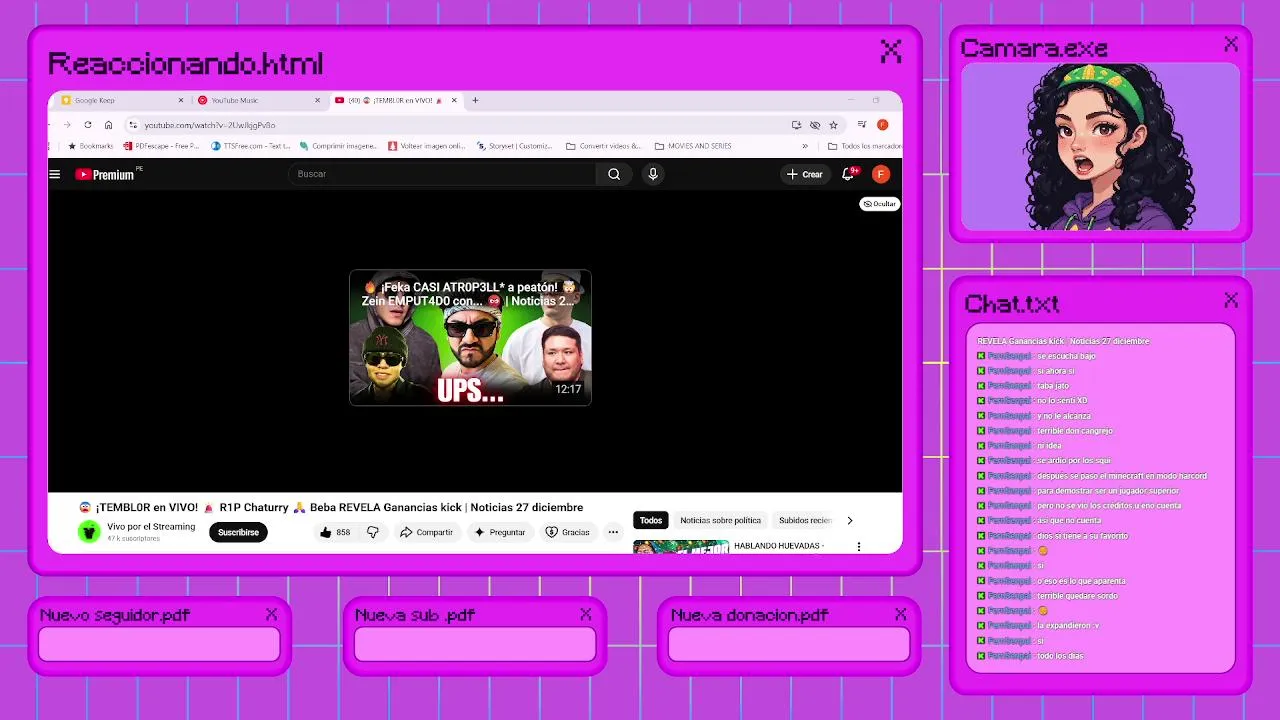Open the YouTube hamburger guide menu

pos(55,174)
